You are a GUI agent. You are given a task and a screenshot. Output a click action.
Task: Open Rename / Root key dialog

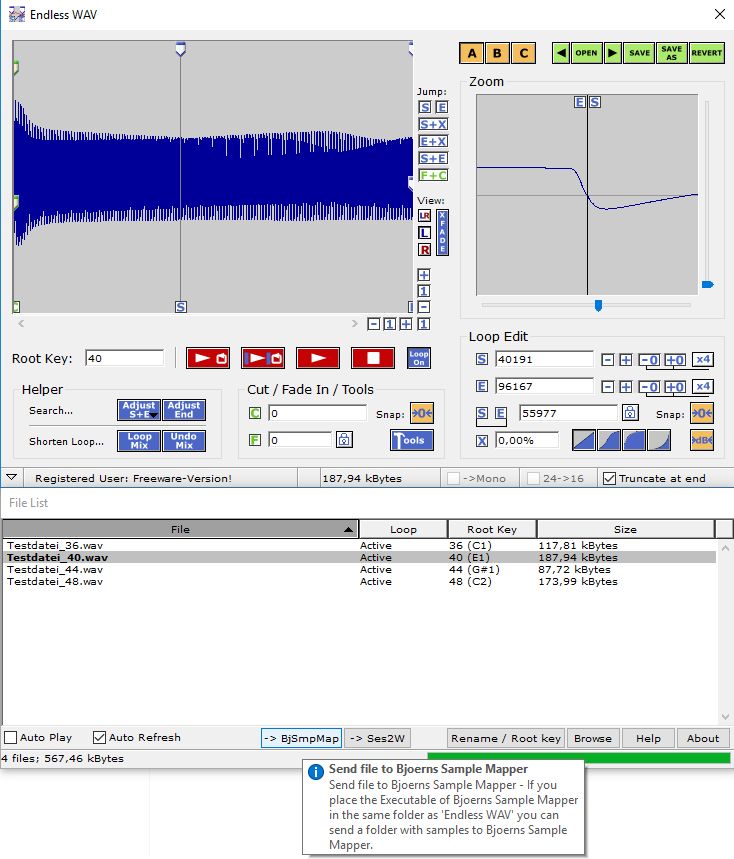[x=506, y=738]
